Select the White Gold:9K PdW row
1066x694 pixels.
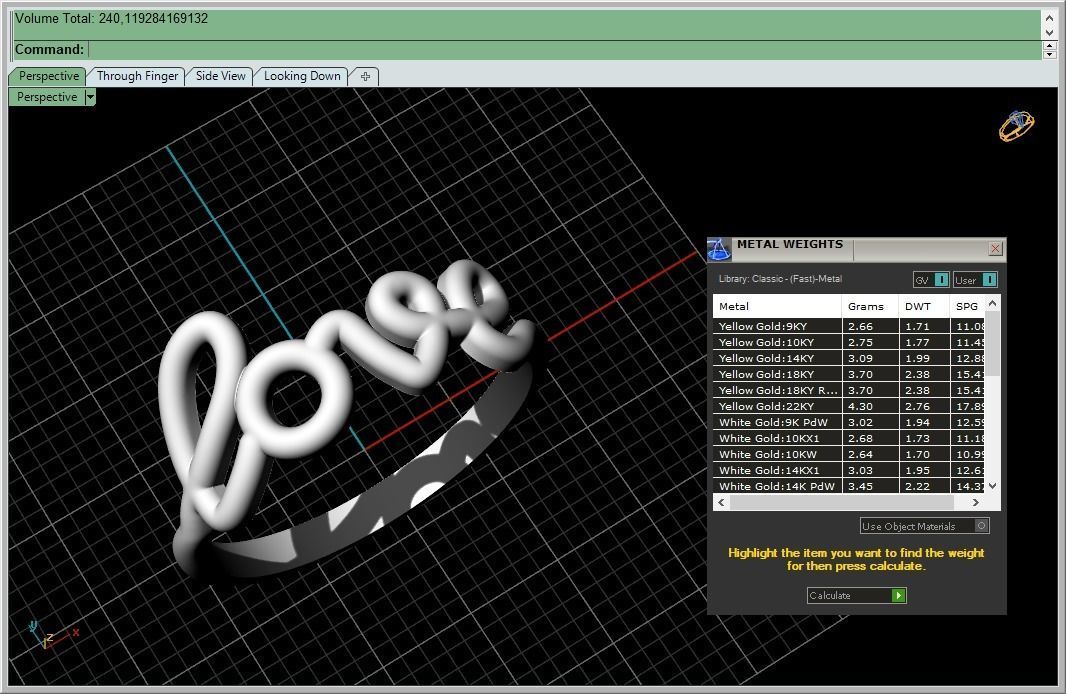(848, 422)
